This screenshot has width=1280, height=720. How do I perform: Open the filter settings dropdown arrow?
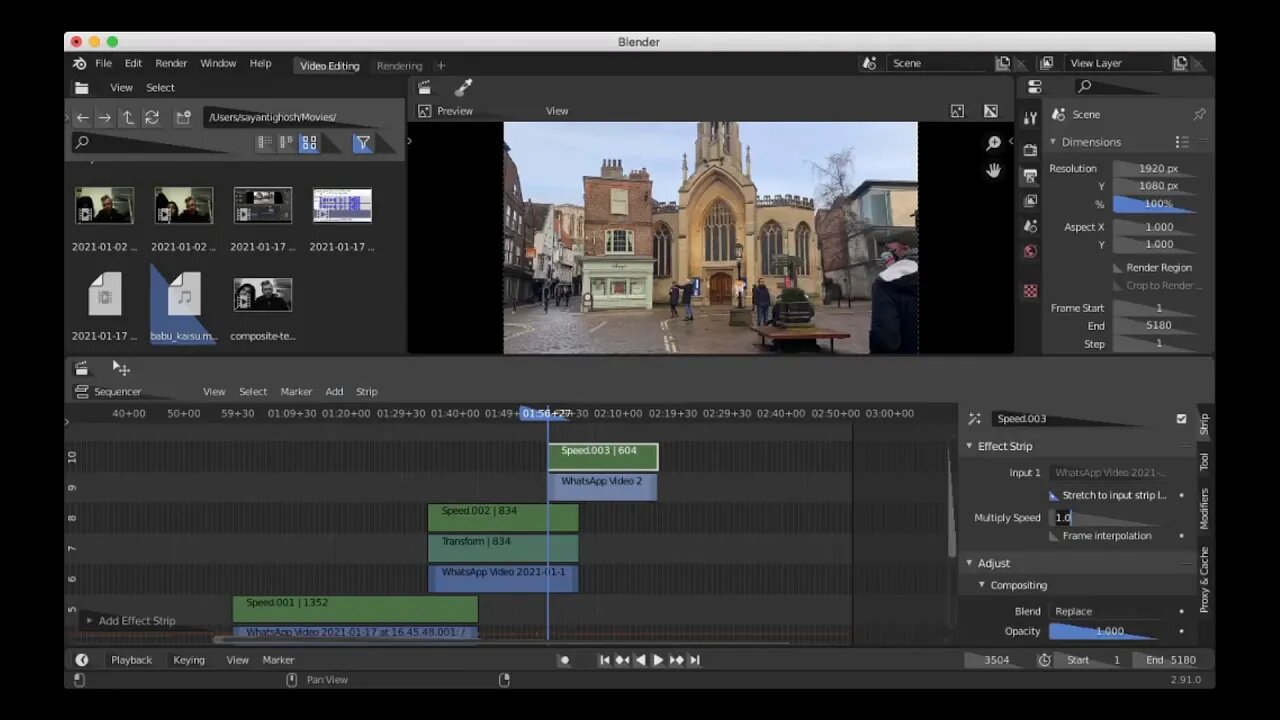click(385, 143)
